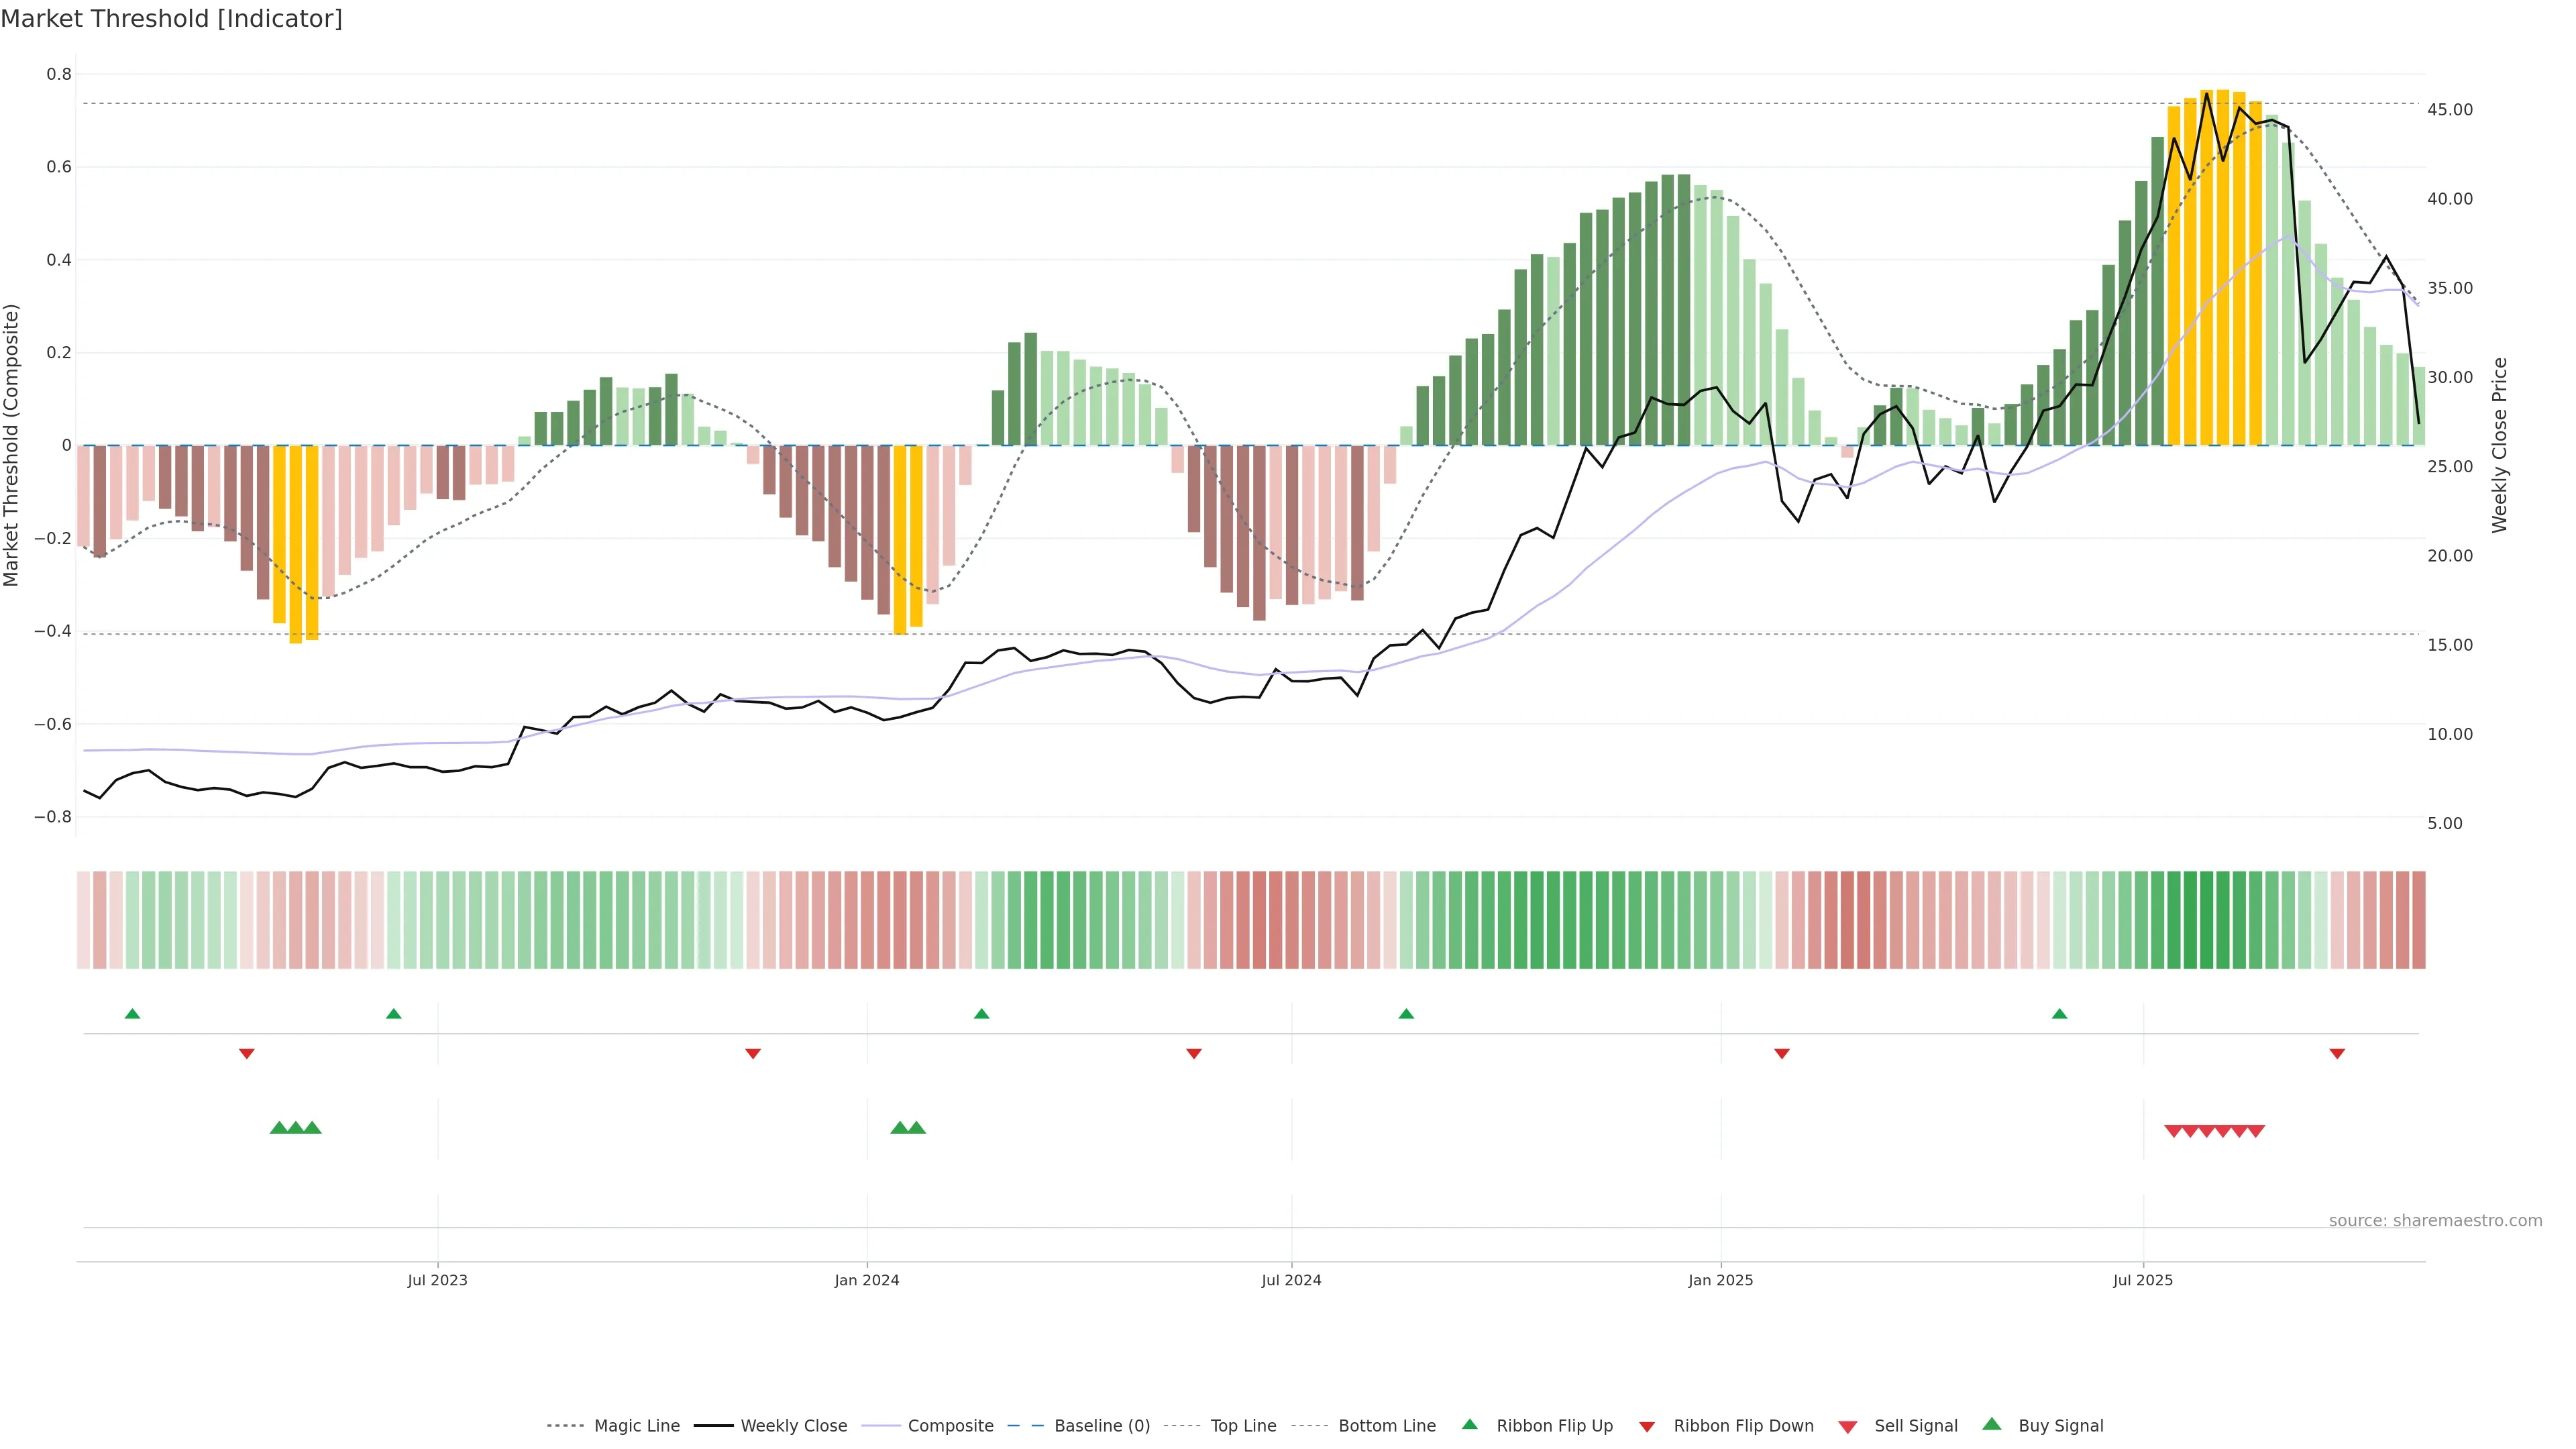The width and height of the screenshot is (2576, 1449).
Task: Click the leftmost green Ribbon Flip Up triangle marker
Action: [x=132, y=1014]
